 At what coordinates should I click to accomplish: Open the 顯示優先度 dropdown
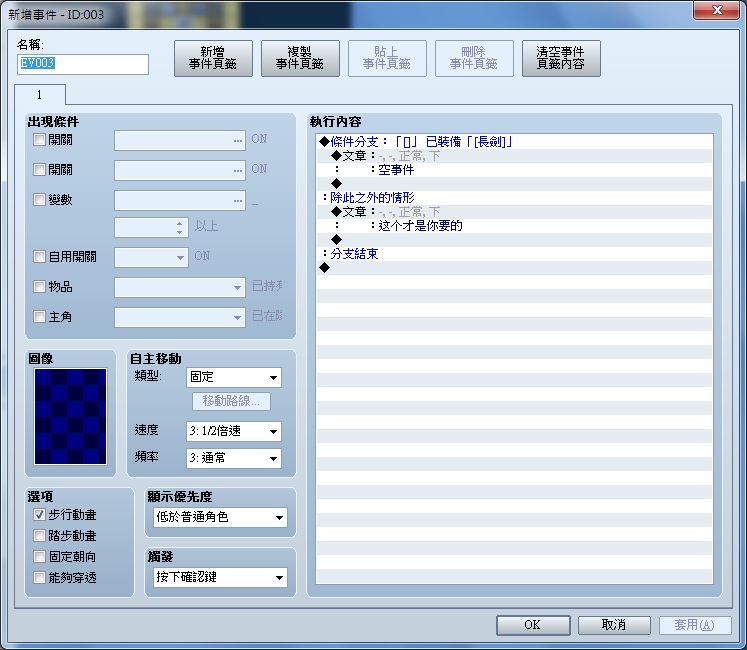[221, 517]
